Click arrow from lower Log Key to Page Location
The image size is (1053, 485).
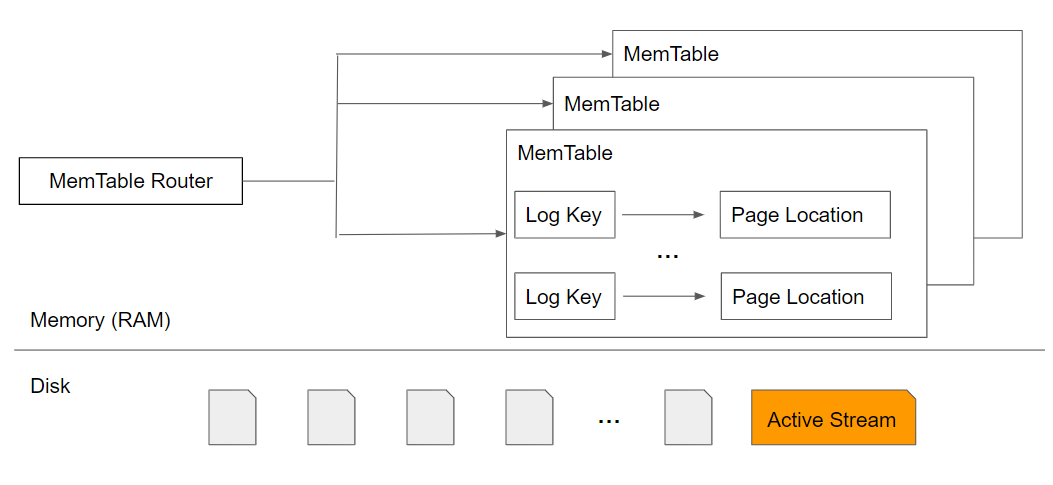pos(664,296)
